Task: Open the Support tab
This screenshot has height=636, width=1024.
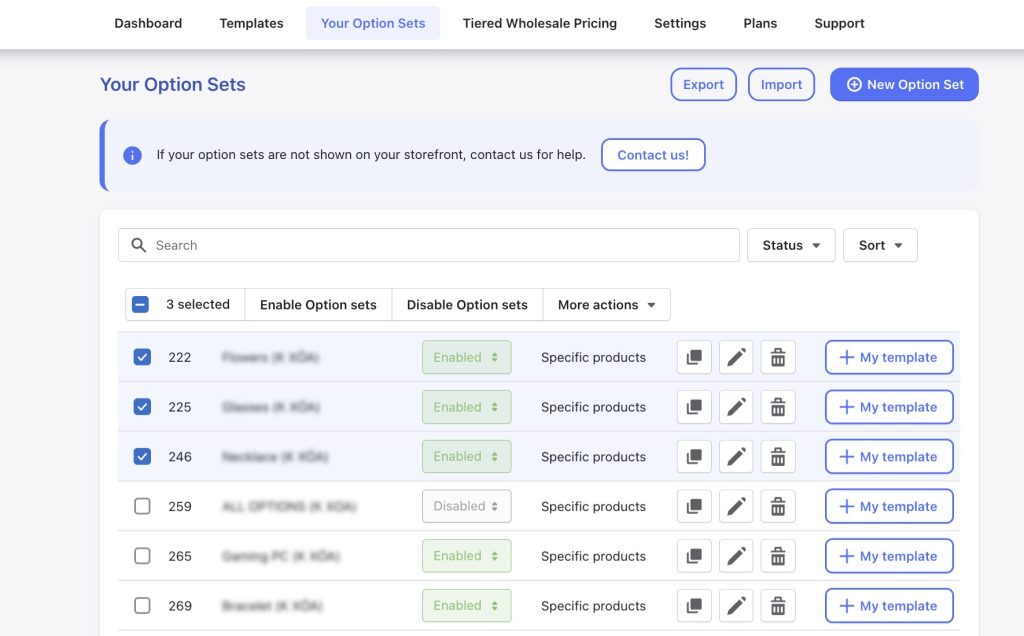Action: pyautogui.click(x=839, y=24)
